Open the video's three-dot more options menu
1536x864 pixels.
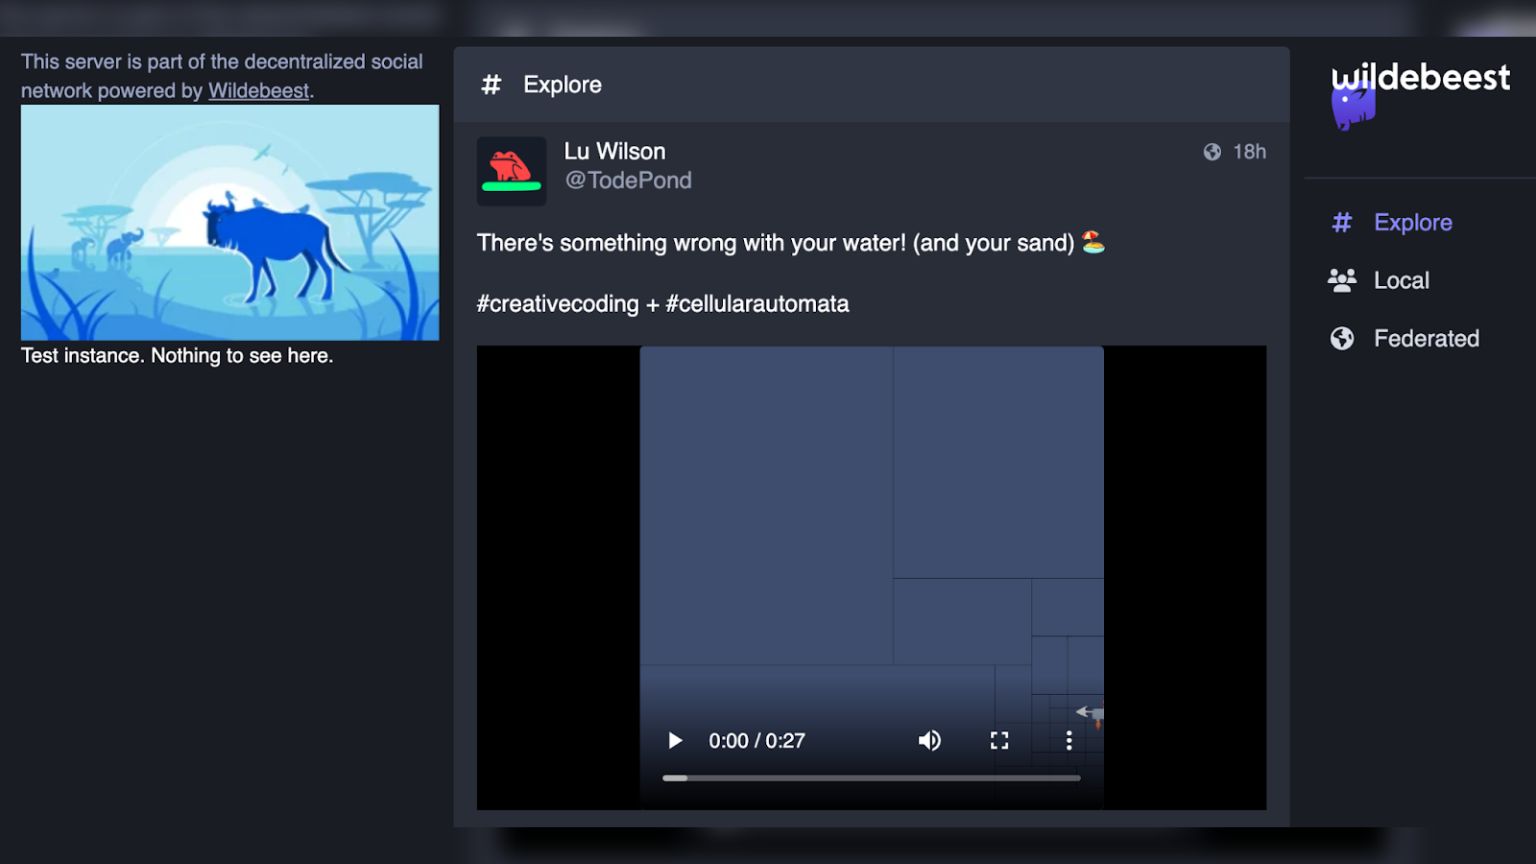pos(1069,741)
